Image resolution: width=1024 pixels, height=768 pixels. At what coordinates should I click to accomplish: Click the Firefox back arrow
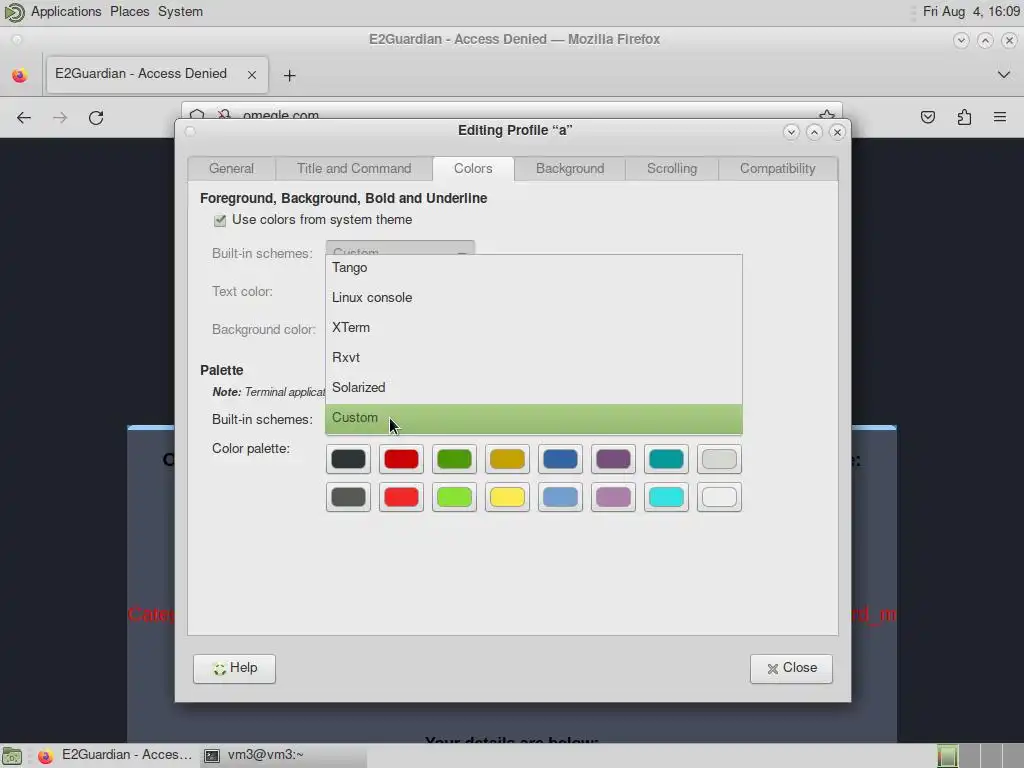coord(24,118)
